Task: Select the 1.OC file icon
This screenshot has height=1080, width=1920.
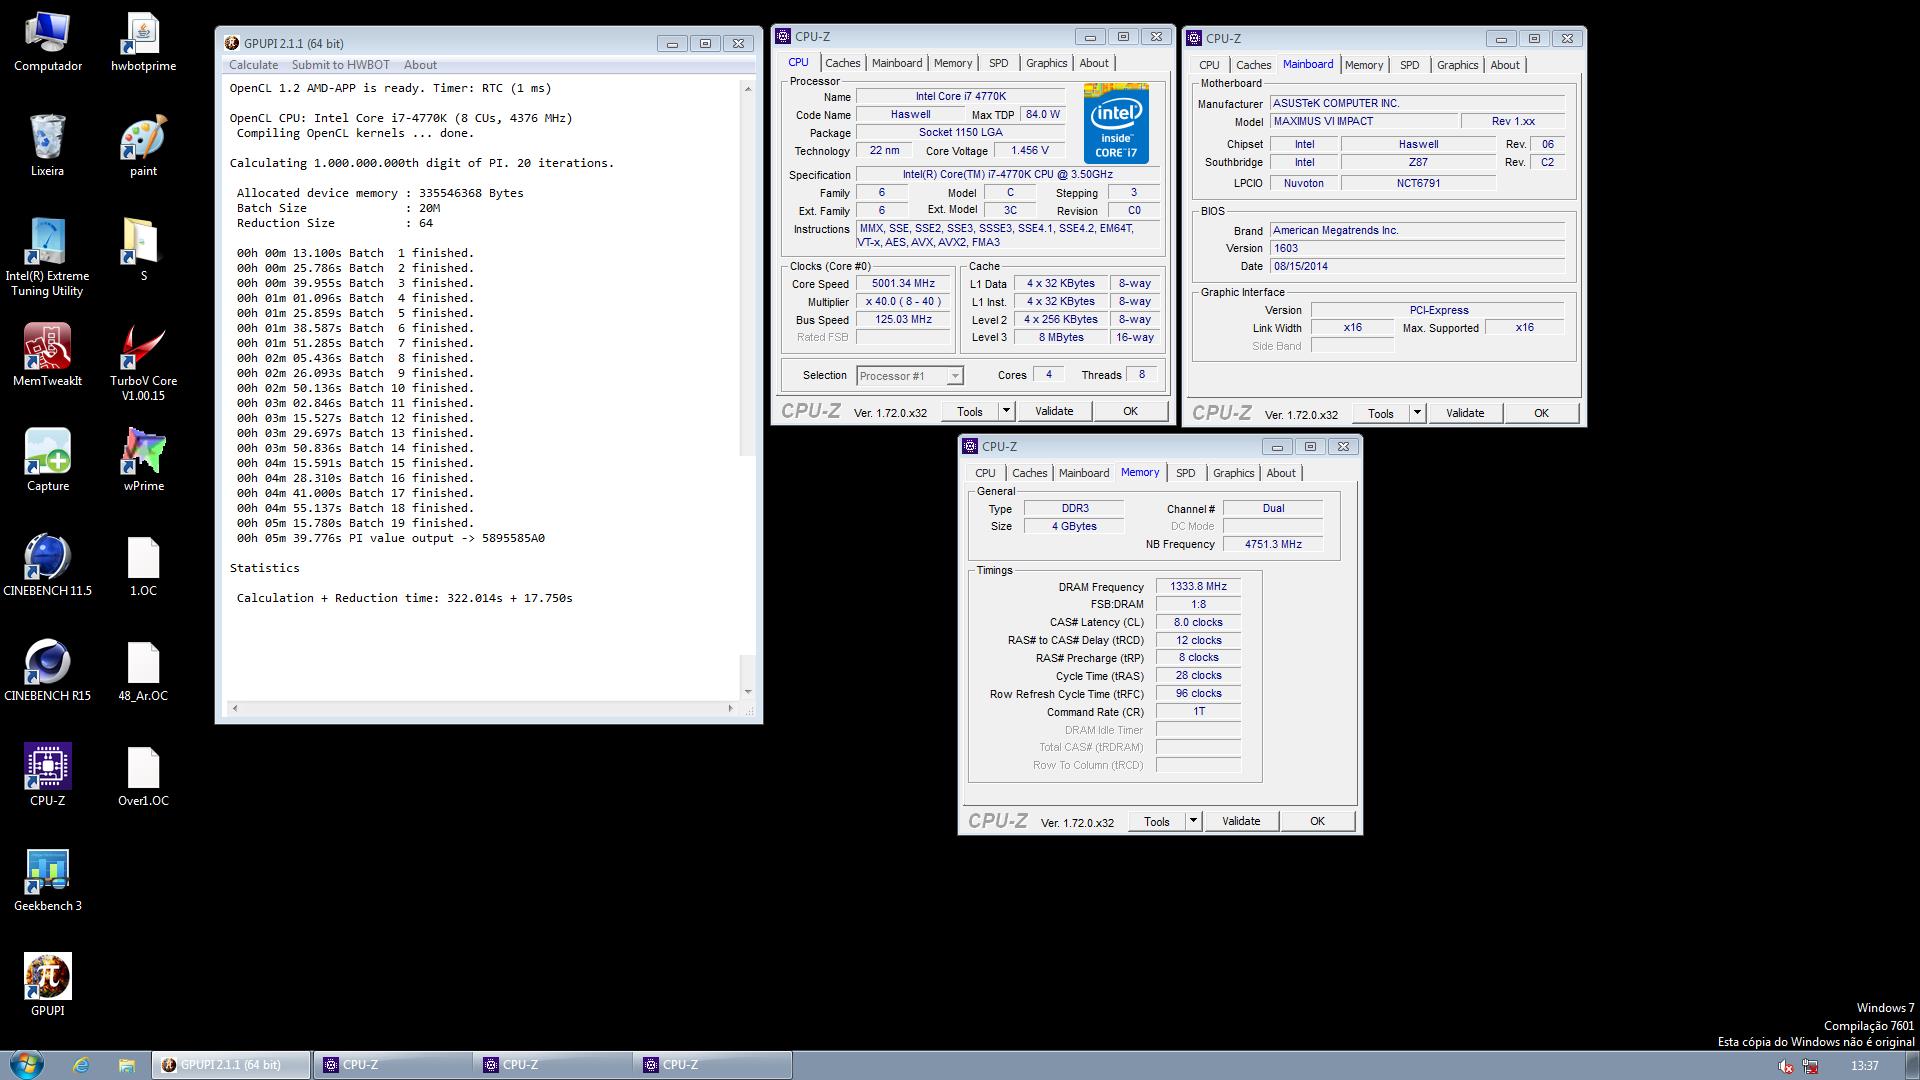Action: pyautogui.click(x=143, y=566)
